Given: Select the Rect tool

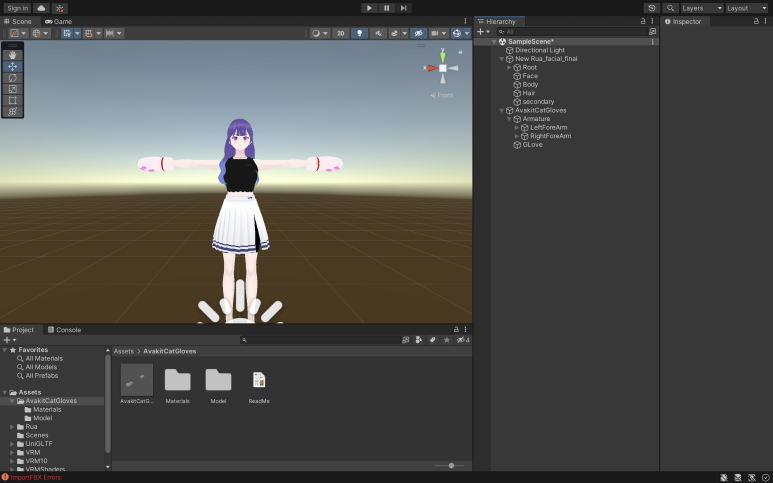Looking at the screenshot, I should (x=12, y=101).
